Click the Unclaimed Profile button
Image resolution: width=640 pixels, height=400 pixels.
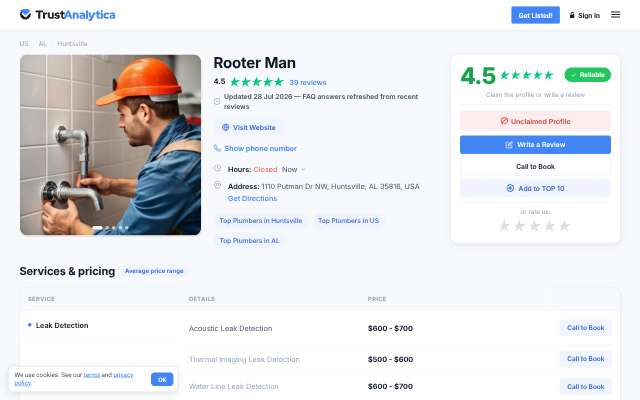[535, 121]
